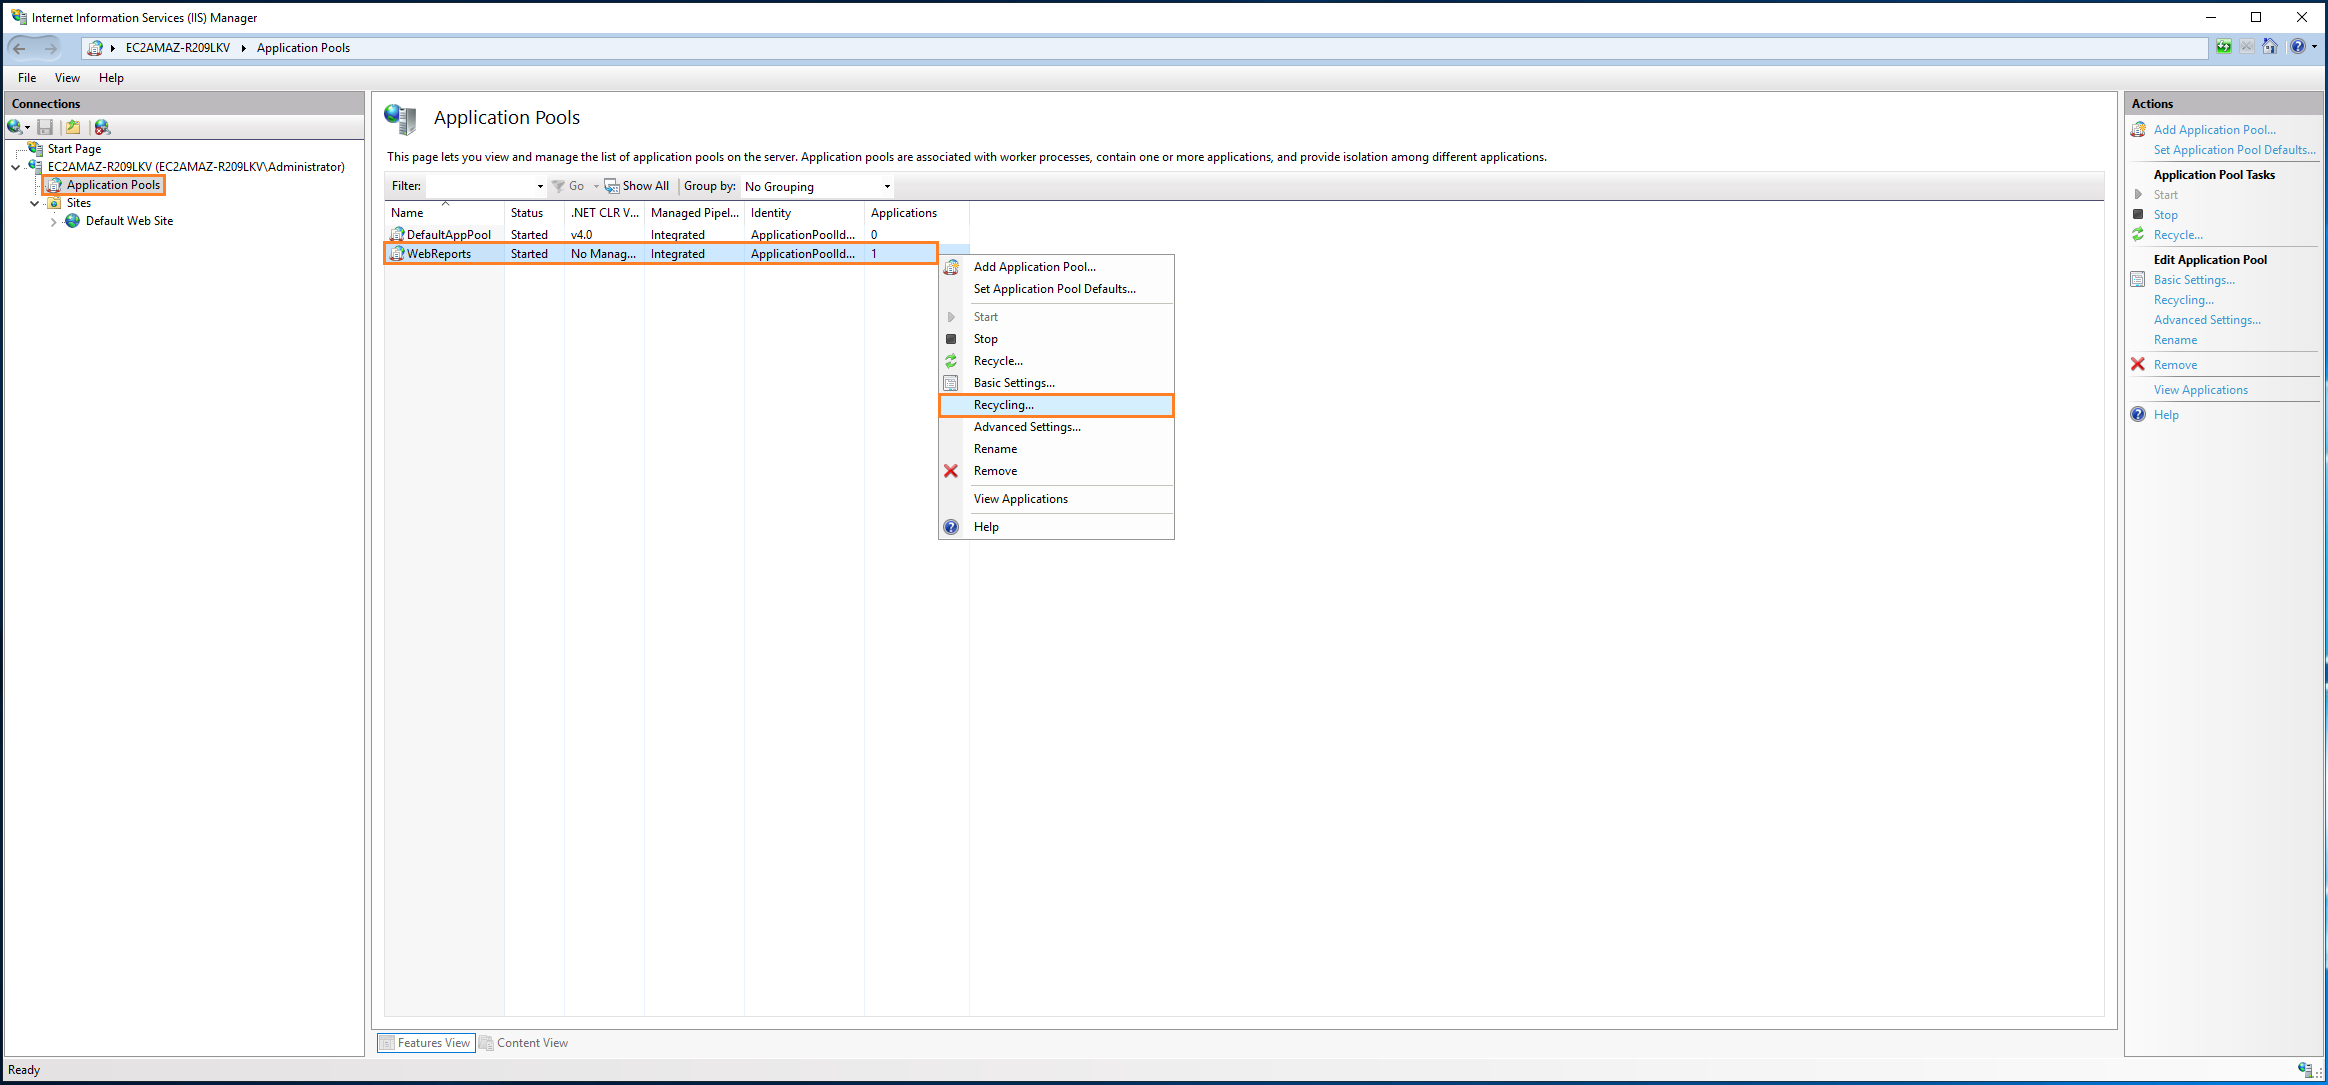This screenshot has height=1085, width=2328.
Task: Click the Save Connections disk icon
Action: point(44,127)
